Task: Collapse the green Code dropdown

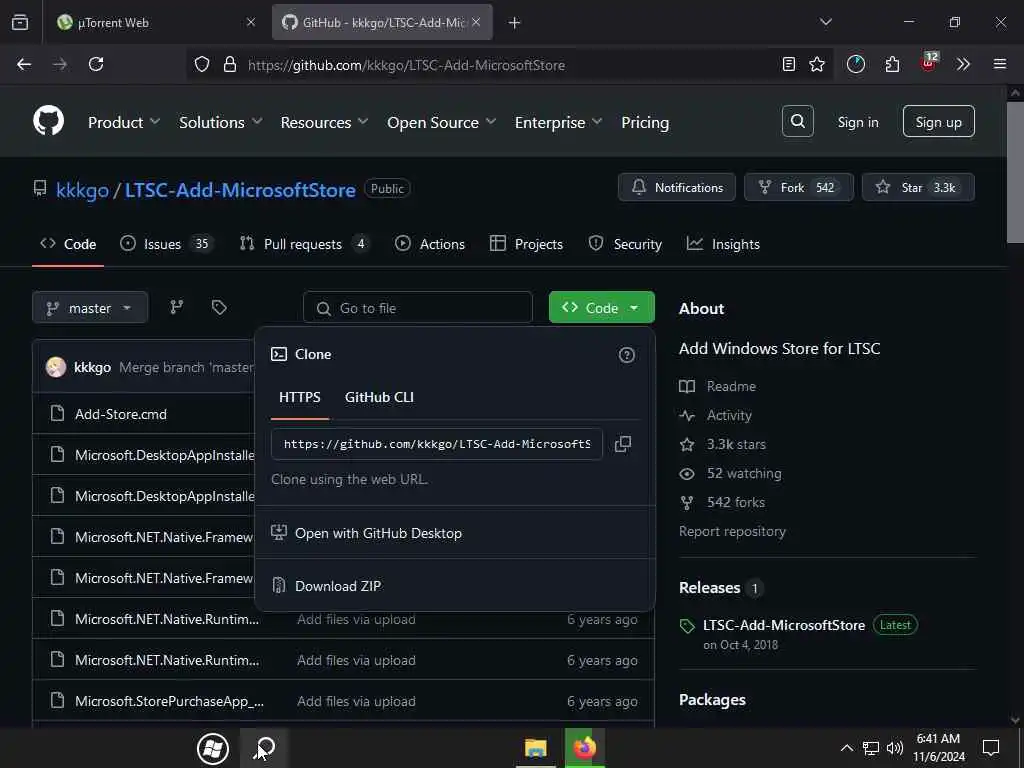Action: click(x=601, y=308)
